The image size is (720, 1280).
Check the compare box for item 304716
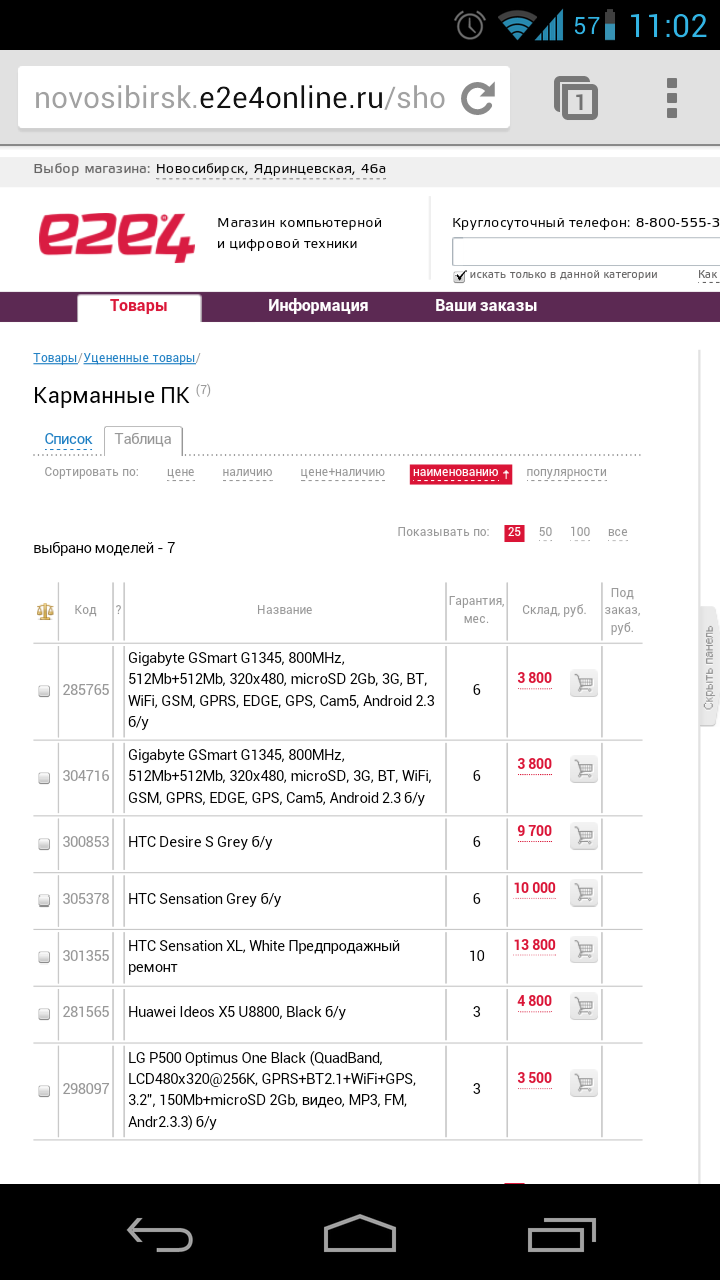(44, 777)
